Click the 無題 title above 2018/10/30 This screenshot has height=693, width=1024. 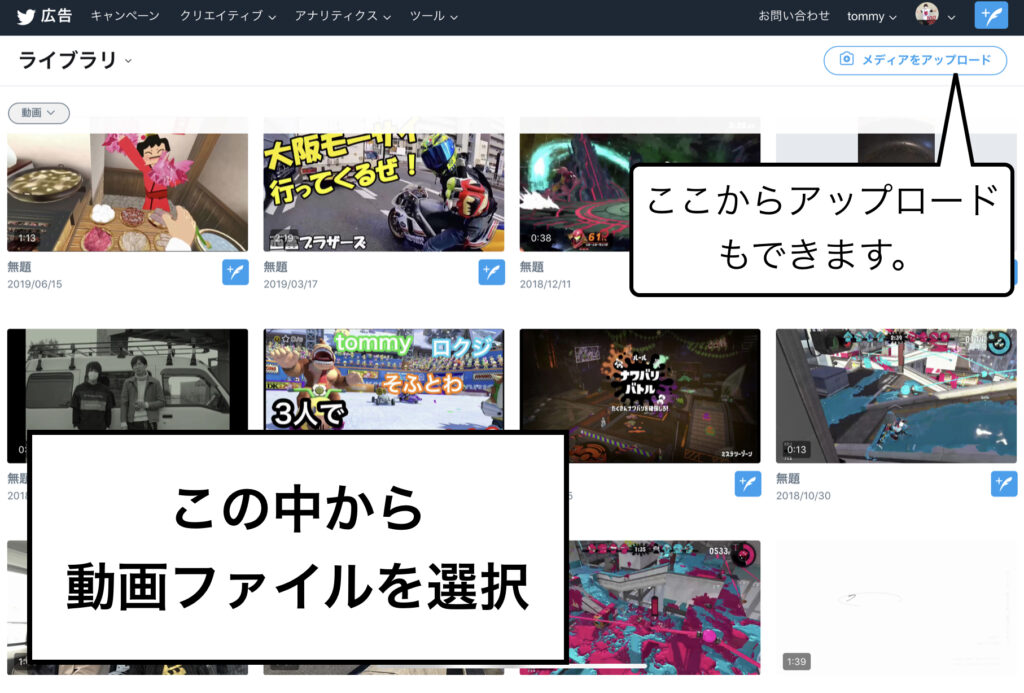(x=788, y=478)
